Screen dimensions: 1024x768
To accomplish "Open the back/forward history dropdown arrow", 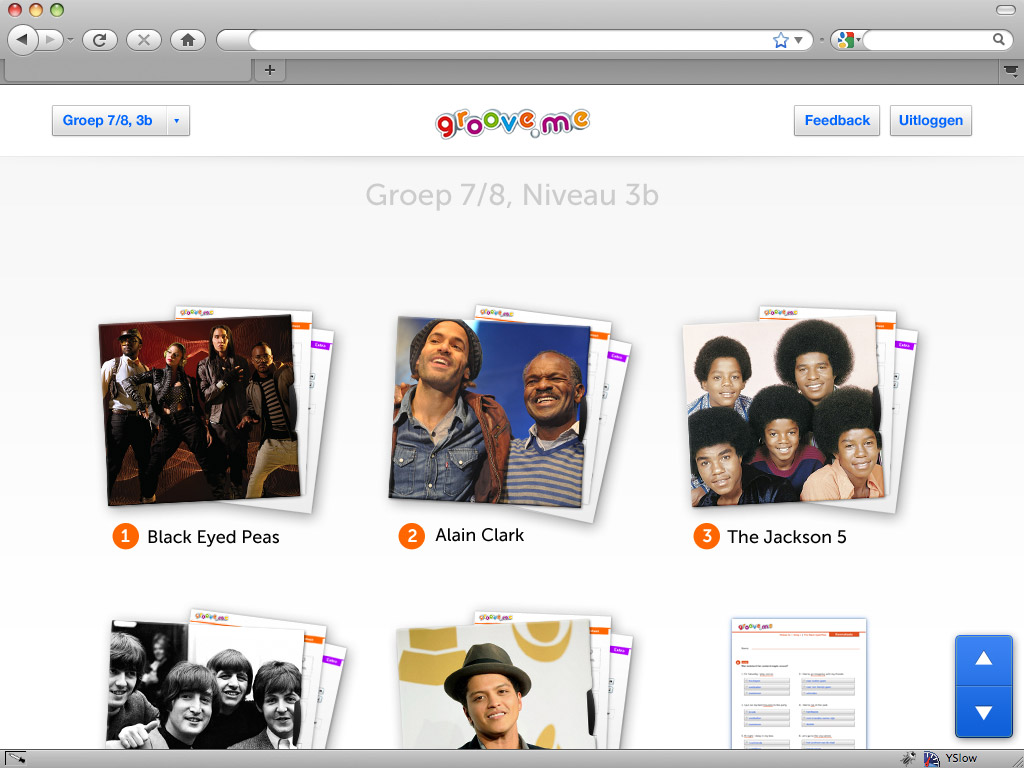I will pyautogui.click(x=70, y=40).
